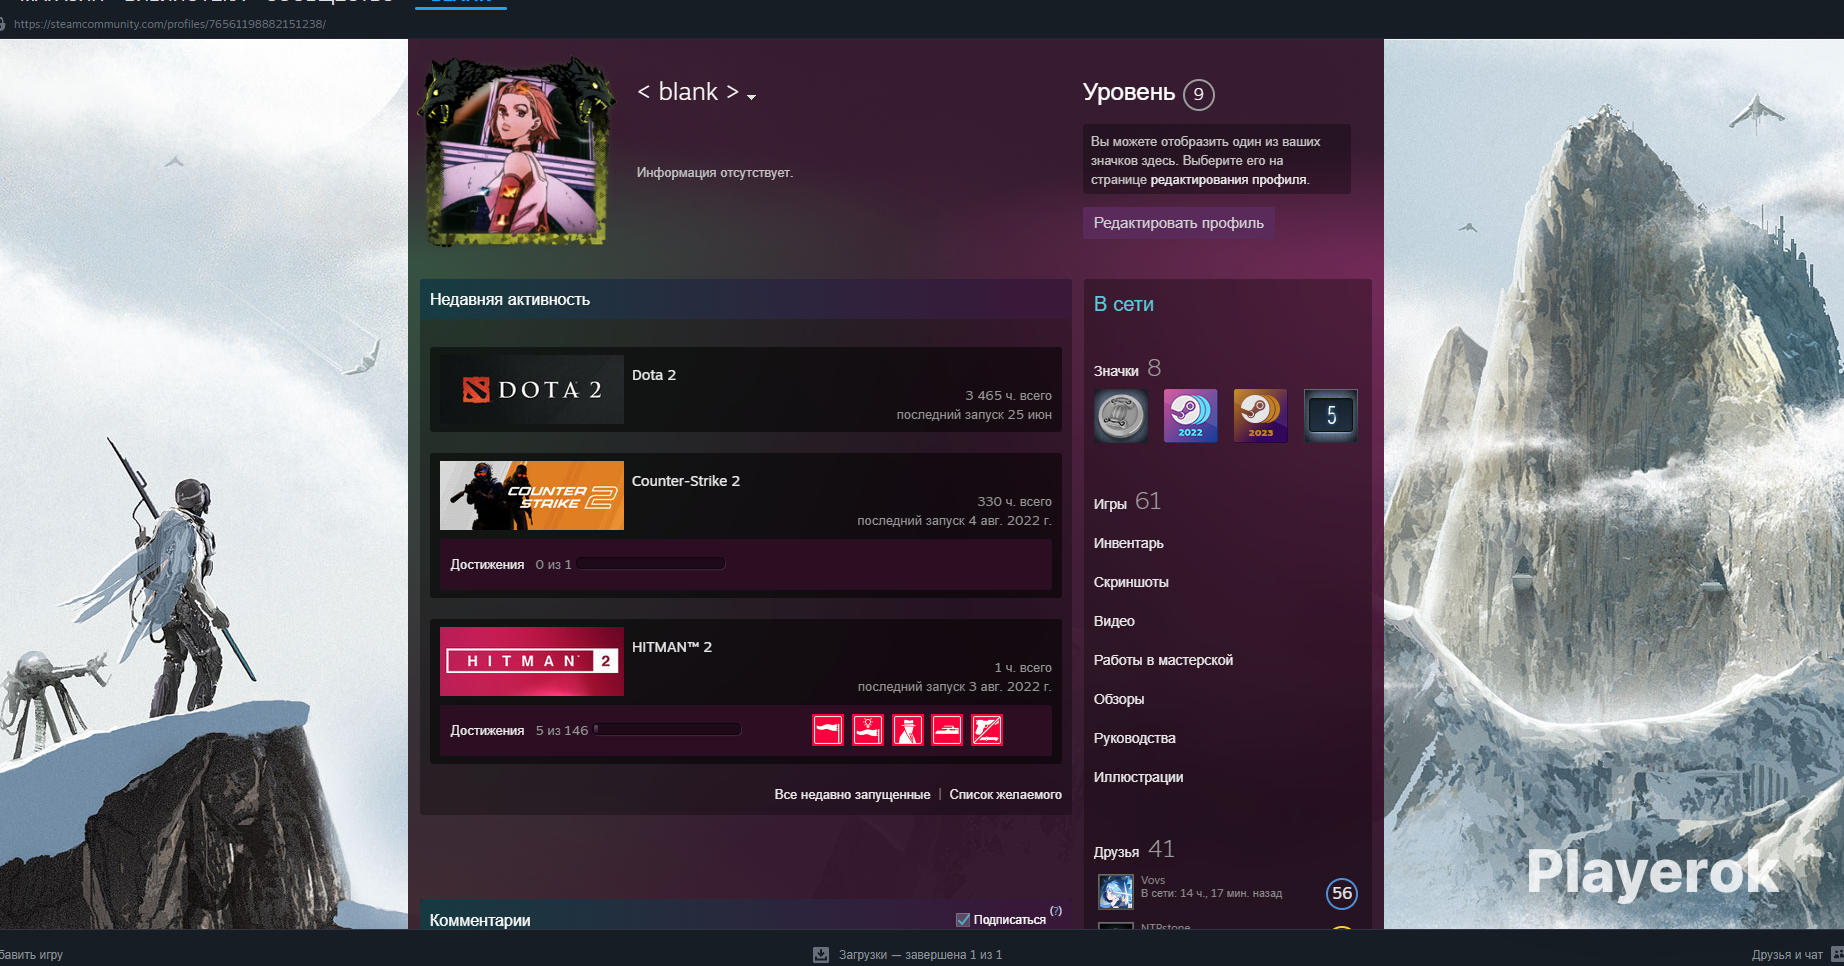
Task: Open the Steam 2023 badge
Action: 1261,416
